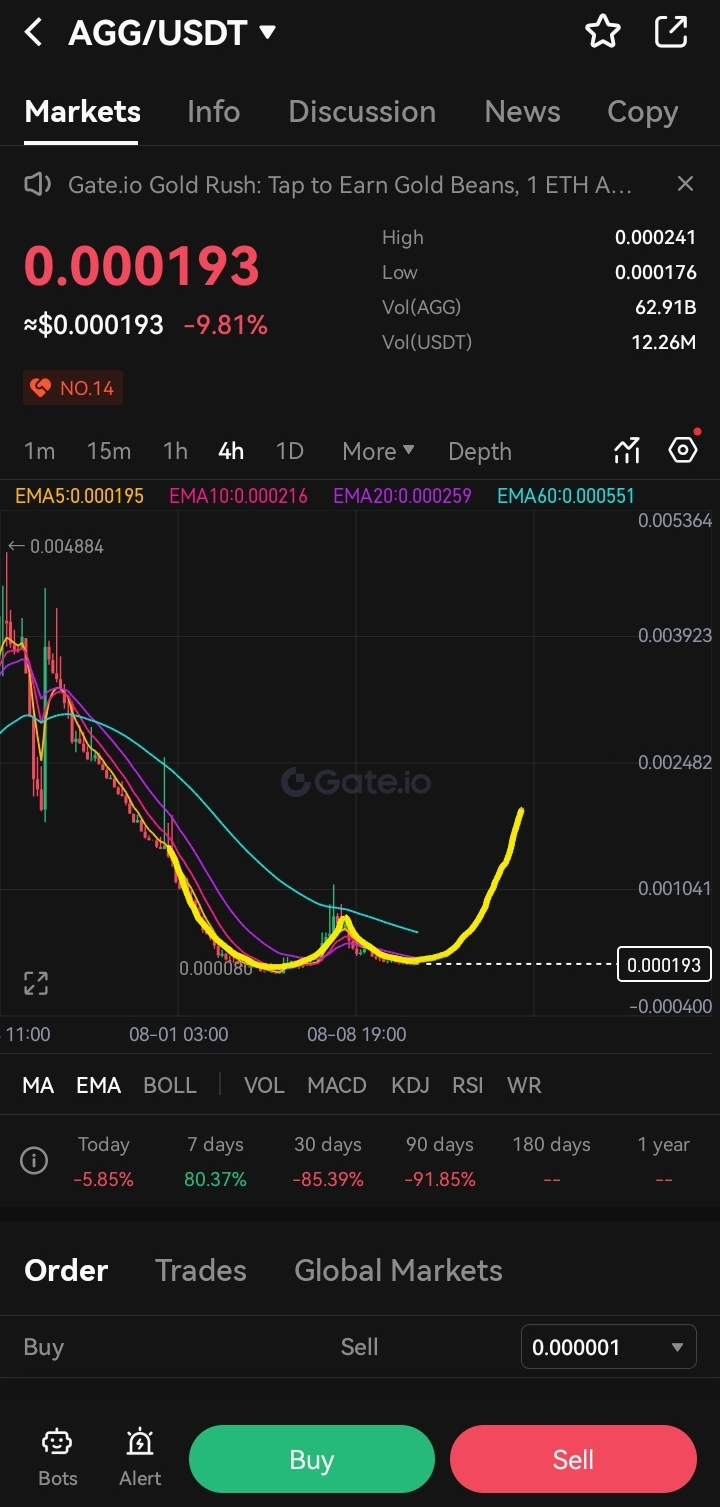Tap the Low value 0.000176
Image resolution: width=720 pixels, height=1507 pixels.
655,272
